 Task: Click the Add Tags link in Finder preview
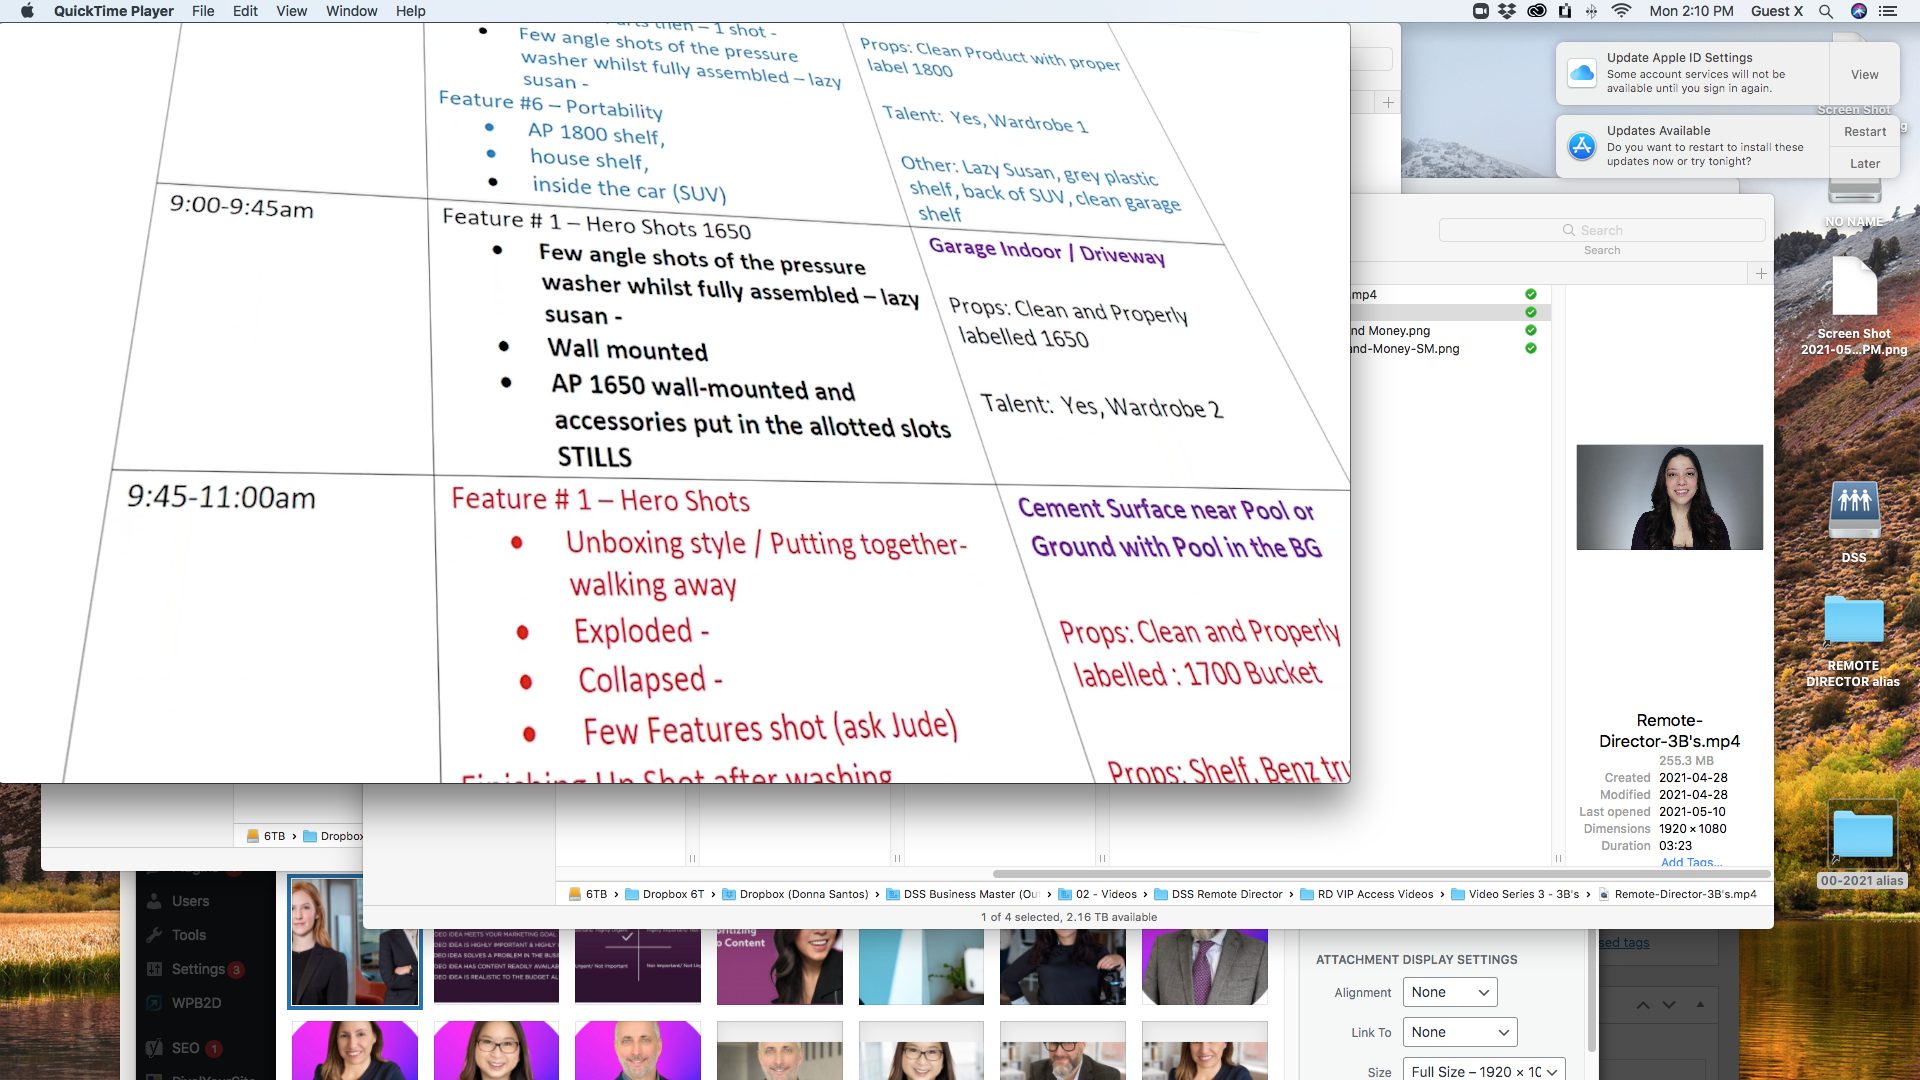(x=1691, y=862)
